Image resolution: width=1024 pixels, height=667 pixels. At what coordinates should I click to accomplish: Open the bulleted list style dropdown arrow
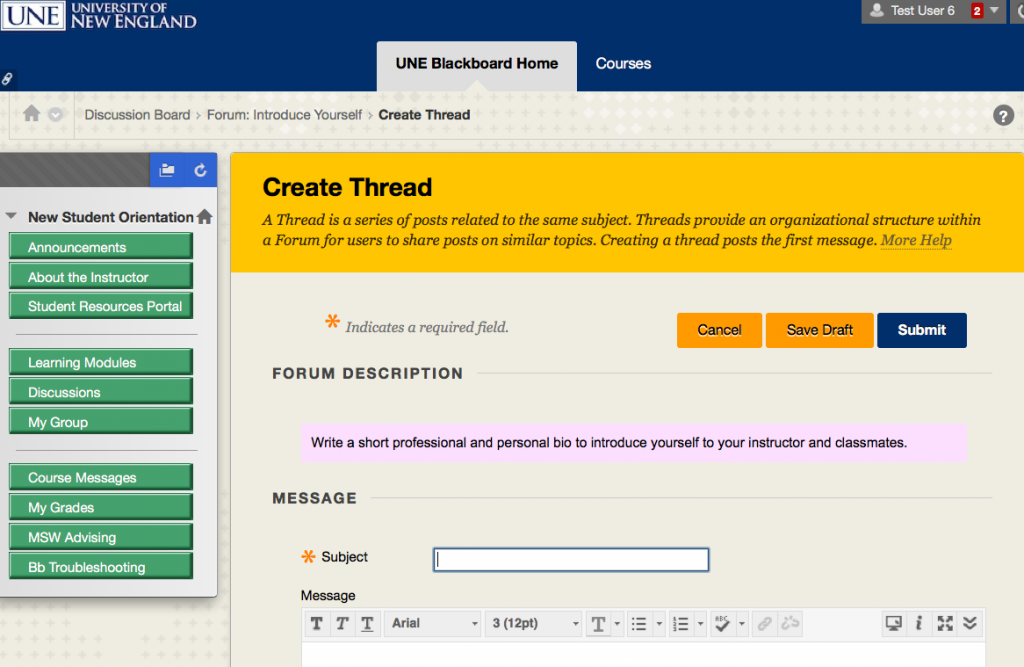(x=659, y=624)
